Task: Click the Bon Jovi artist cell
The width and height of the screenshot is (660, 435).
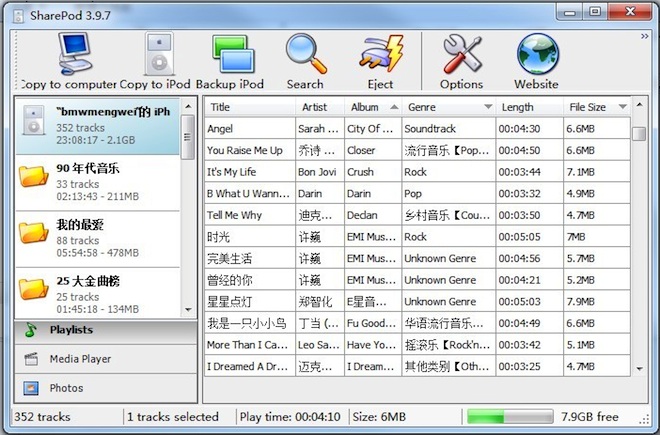Action: pyautogui.click(x=320, y=172)
